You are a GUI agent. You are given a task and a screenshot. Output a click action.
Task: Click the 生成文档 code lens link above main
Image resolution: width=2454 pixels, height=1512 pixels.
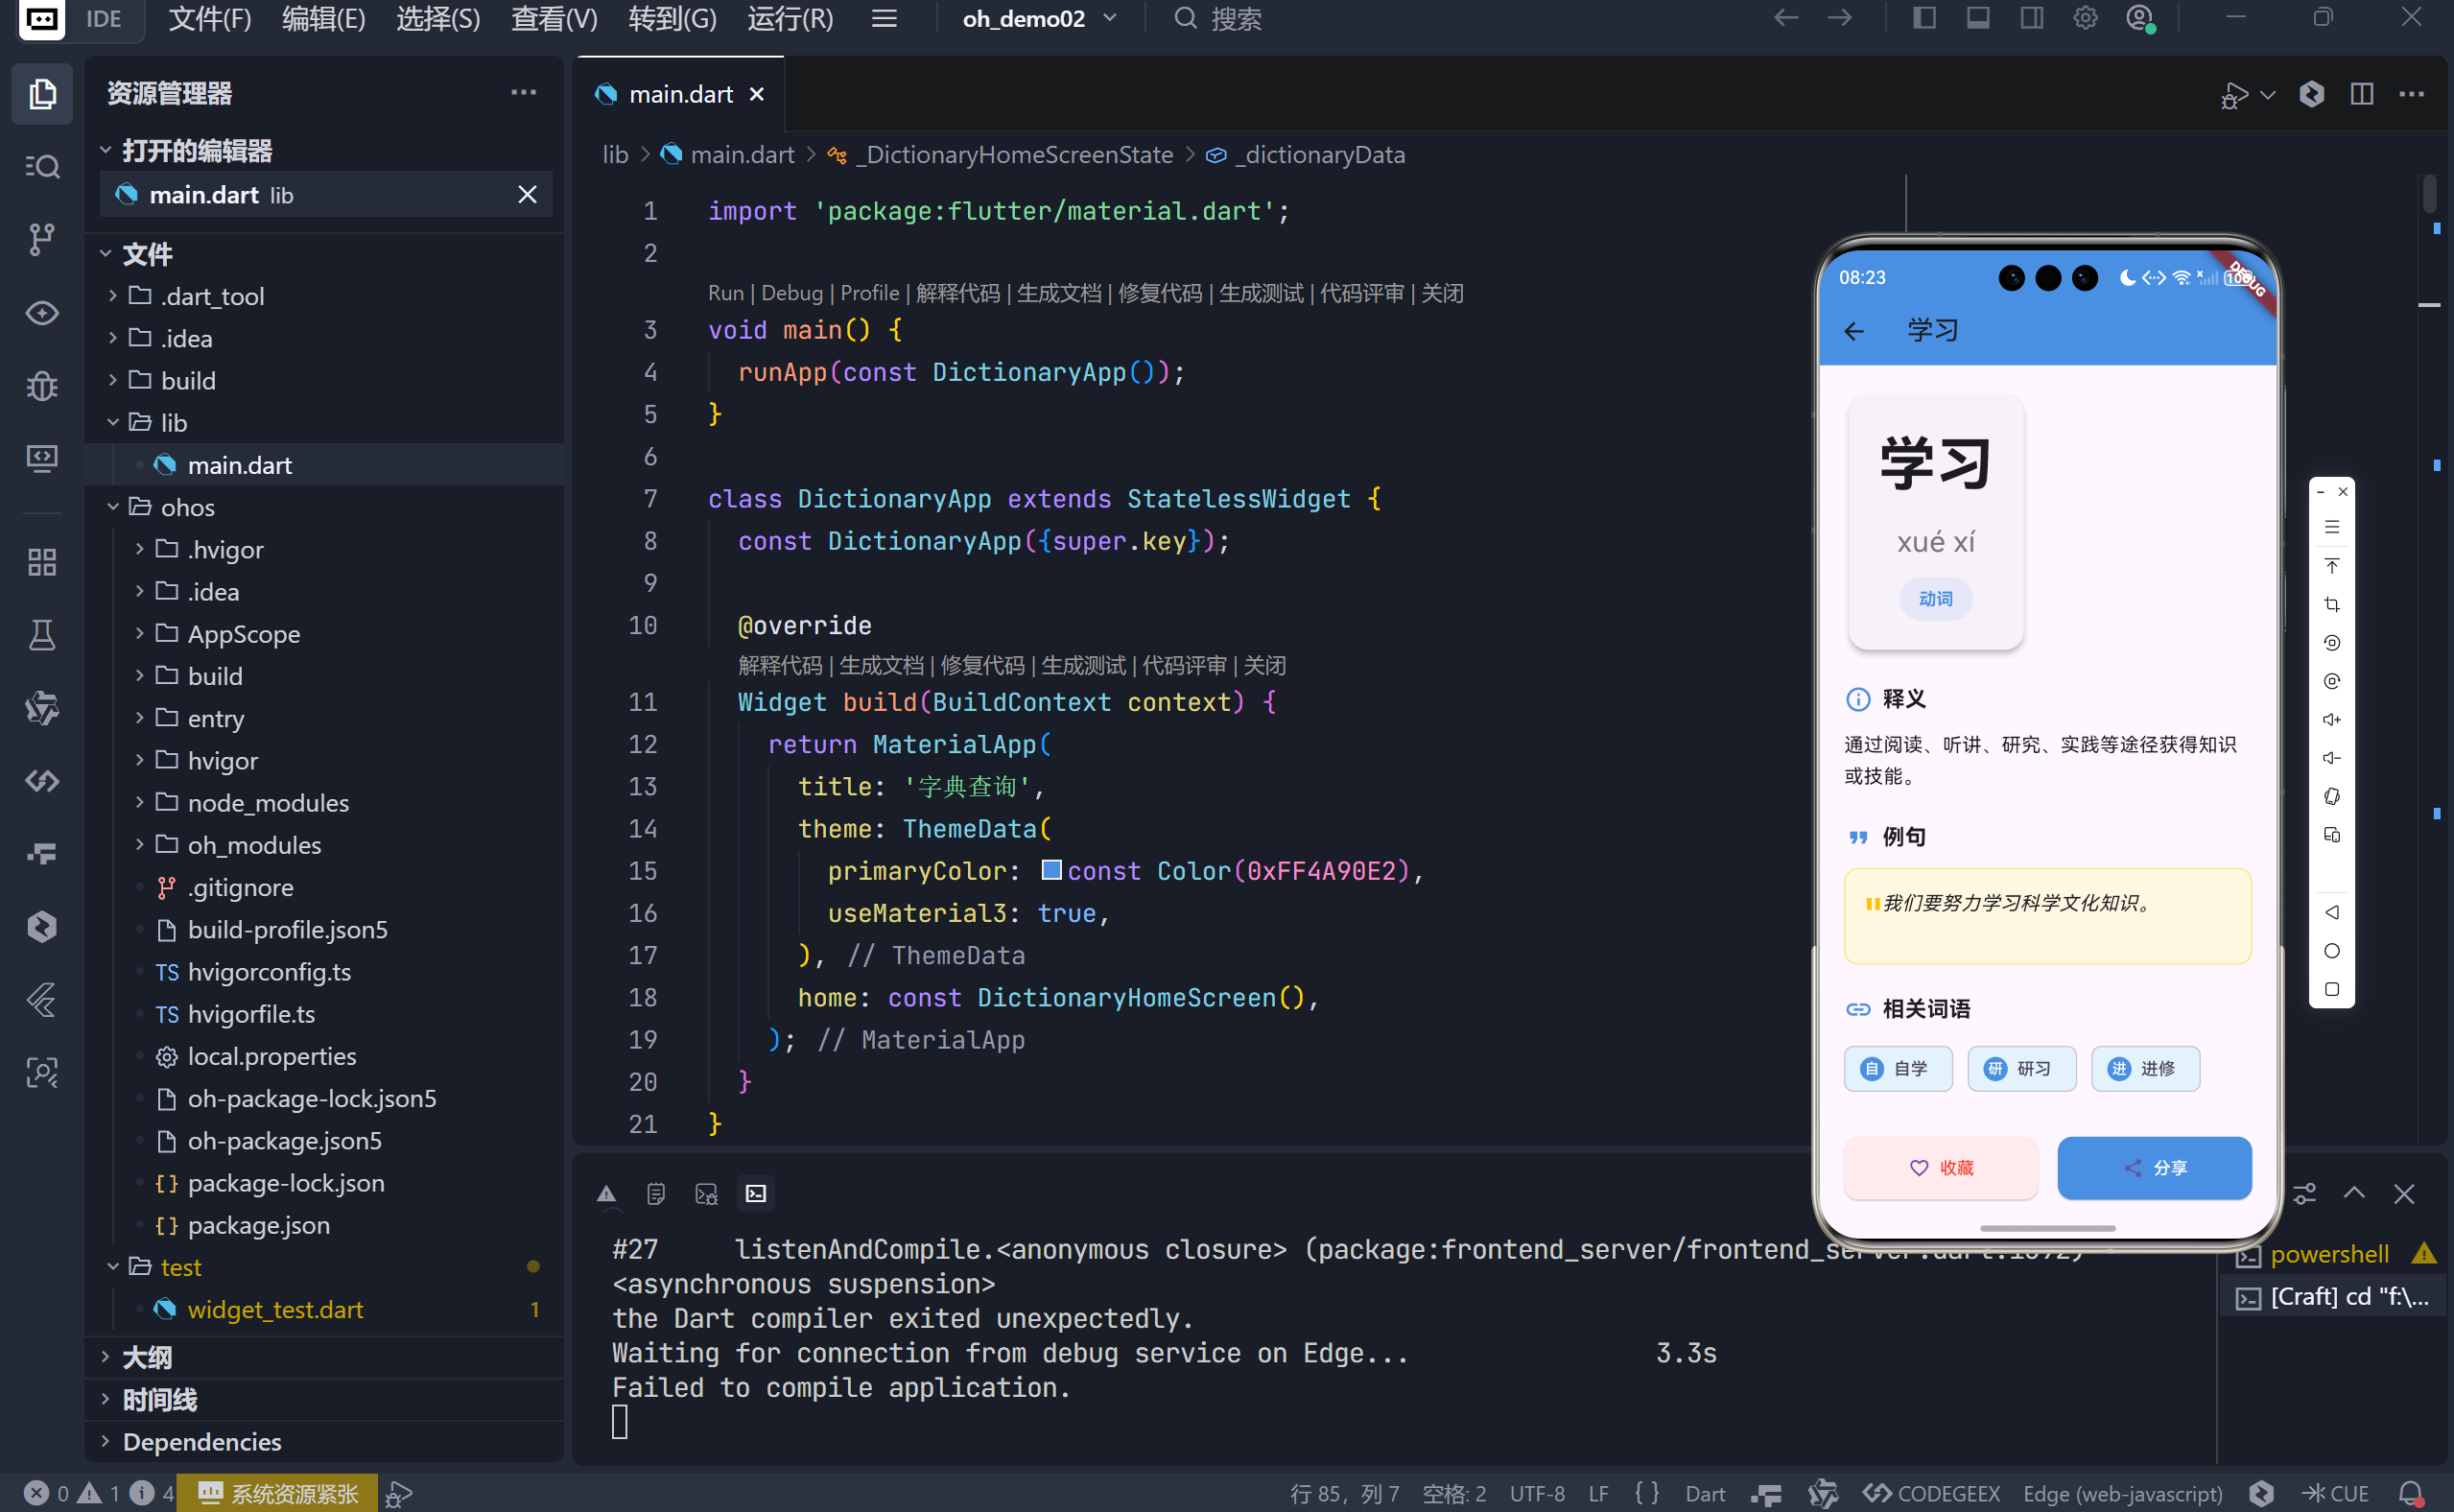(x=1058, y=293)
